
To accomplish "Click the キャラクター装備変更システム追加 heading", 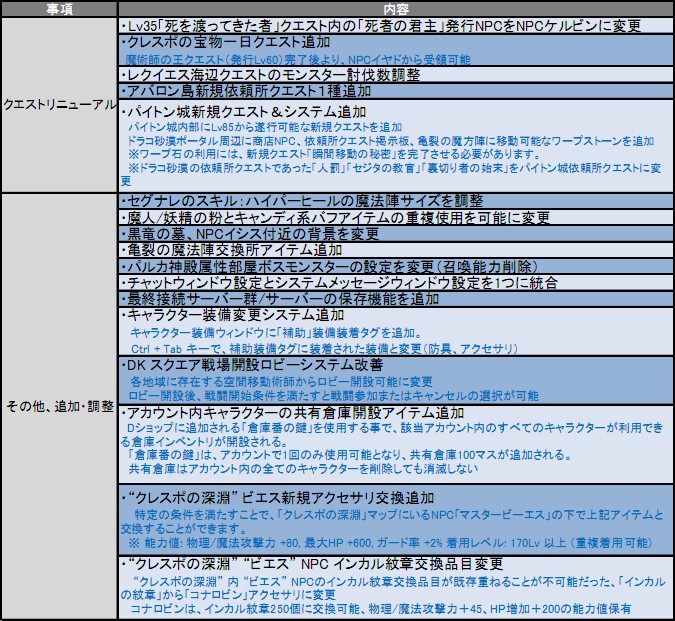I will pyautogui.click(x=232, y=315).
